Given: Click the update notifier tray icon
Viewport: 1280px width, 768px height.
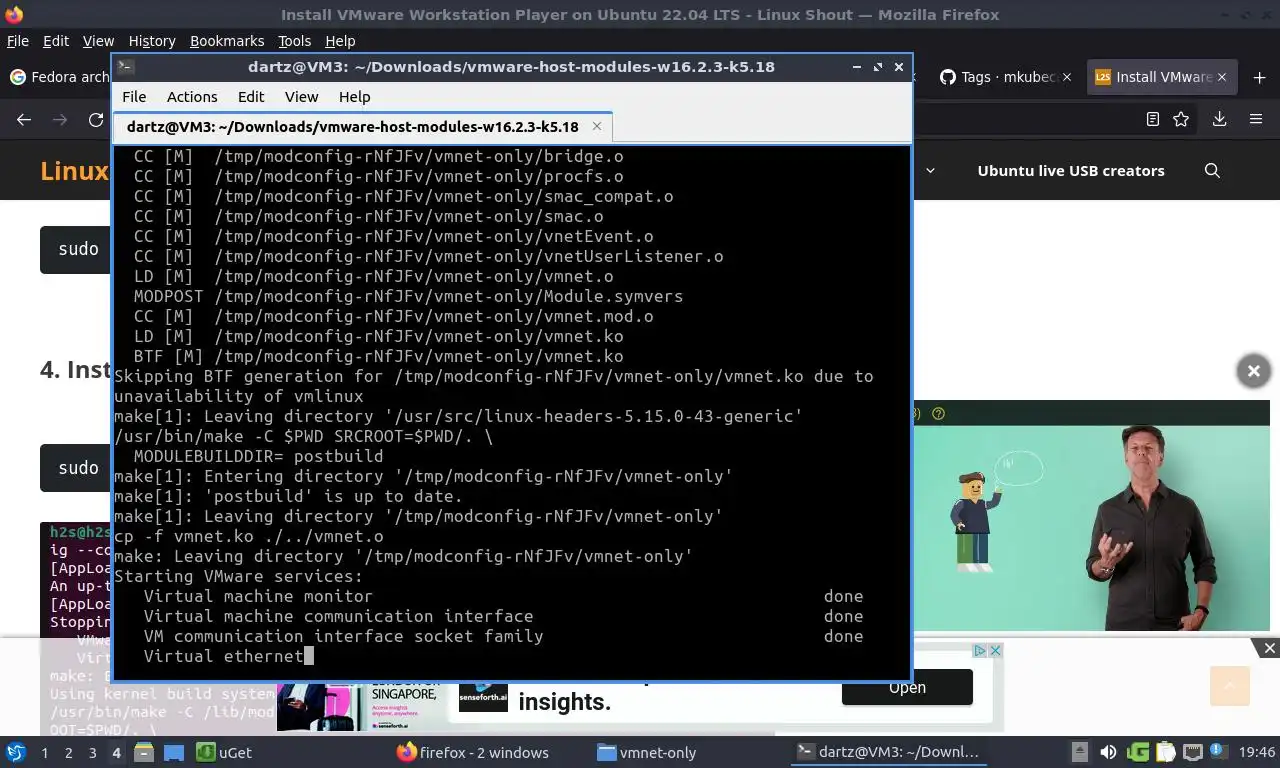Looking at the screenshot, I should pyautogui.click(x=1219, y=752).
